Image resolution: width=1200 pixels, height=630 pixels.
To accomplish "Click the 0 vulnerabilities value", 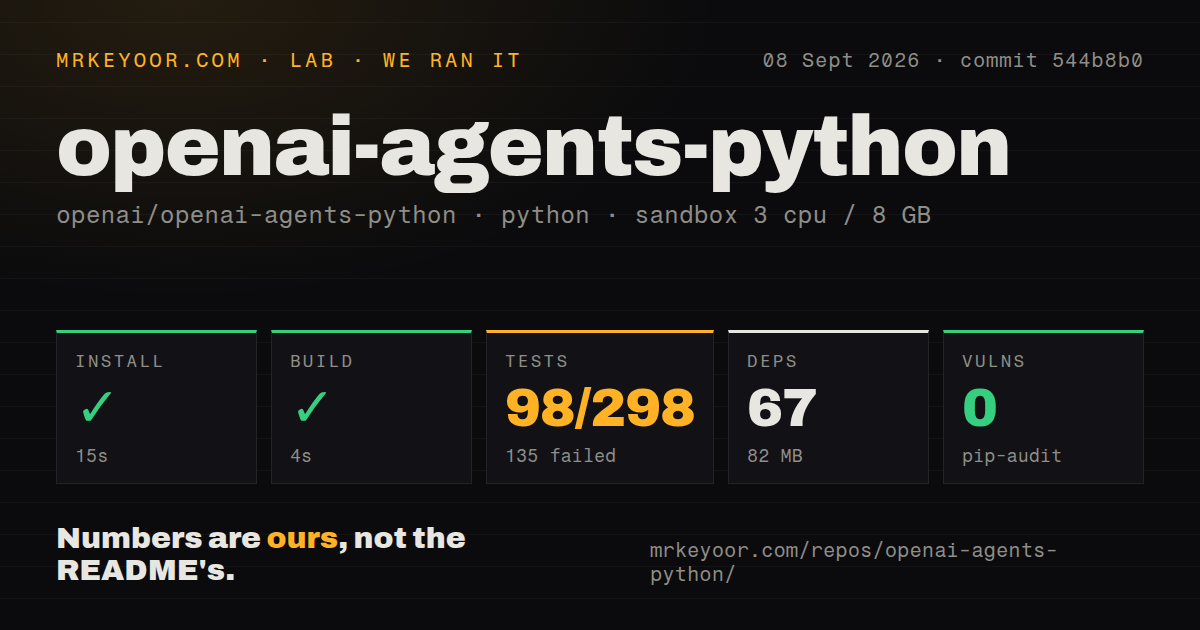I will 980,408.
